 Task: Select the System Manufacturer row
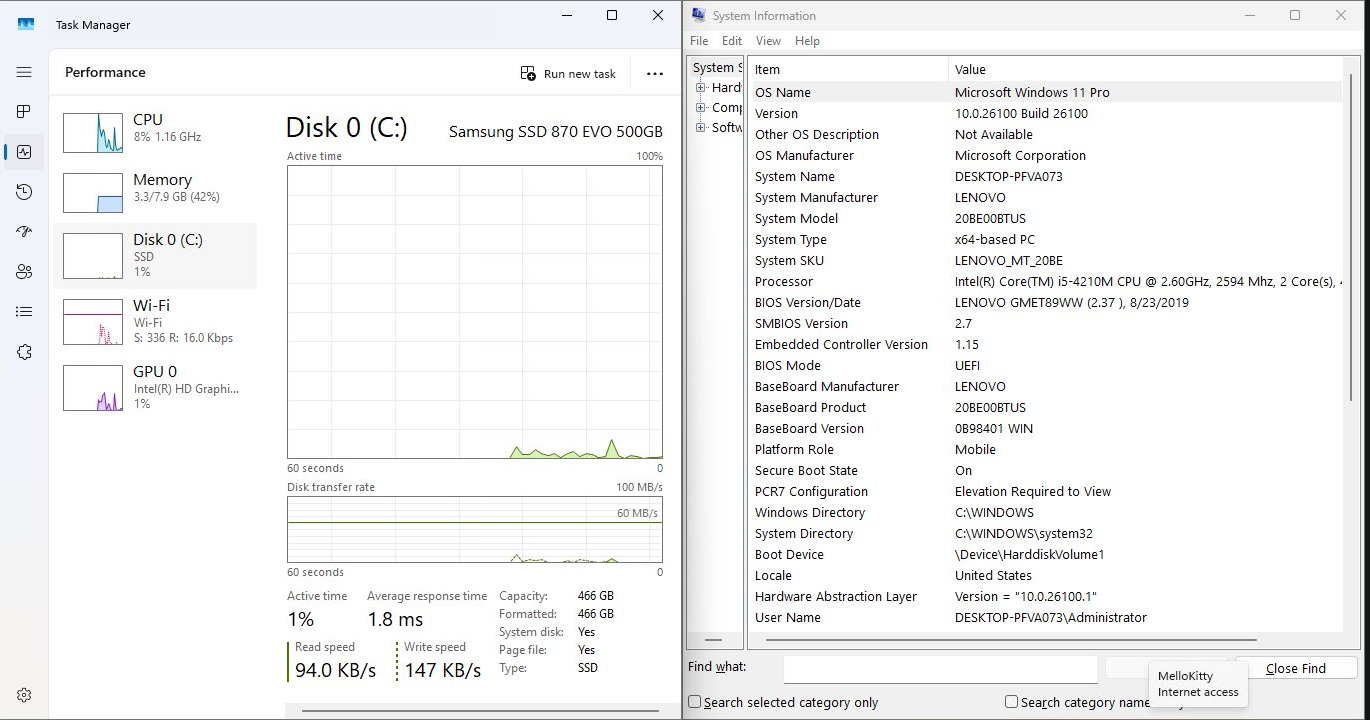pyautogui.click(x=1045, y=197)
